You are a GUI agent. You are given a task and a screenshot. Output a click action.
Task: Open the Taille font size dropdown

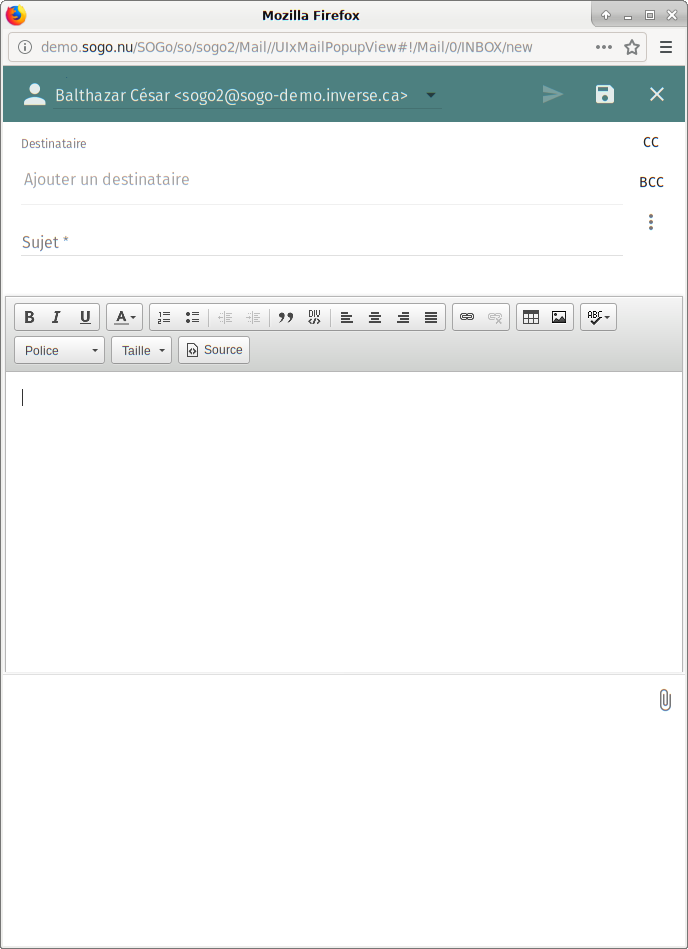pos(141,350)
